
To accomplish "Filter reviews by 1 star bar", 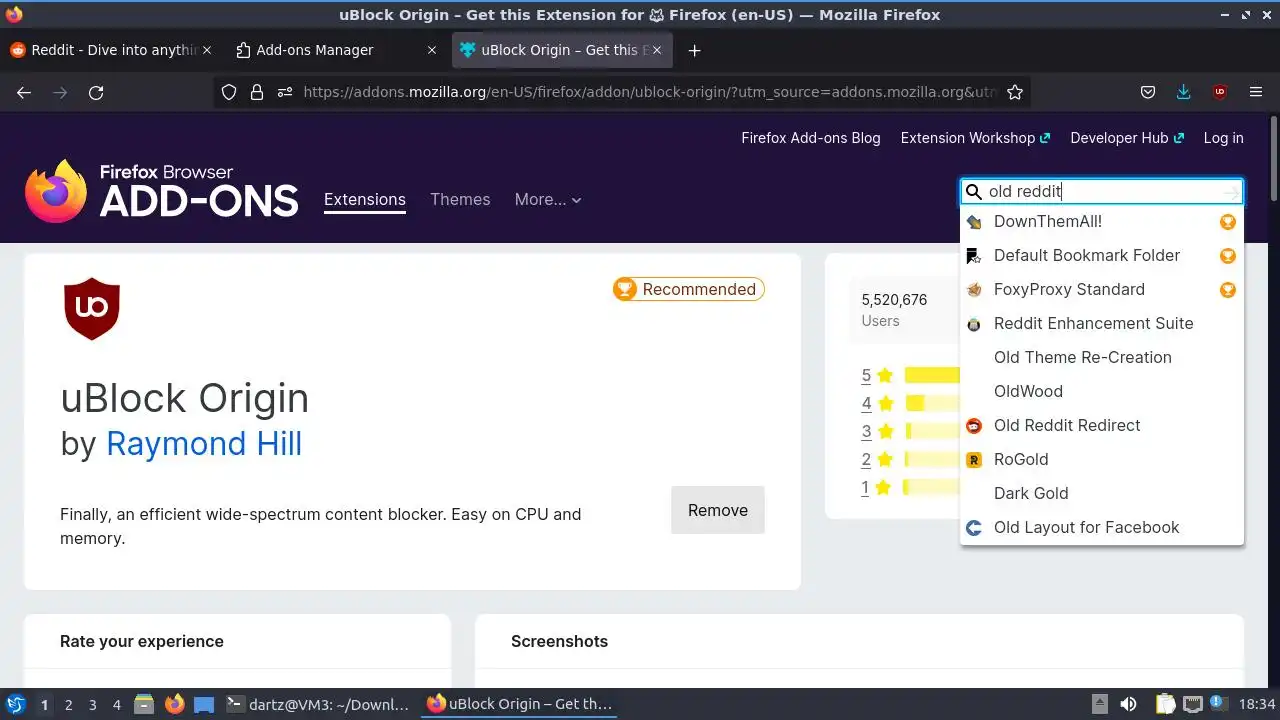I will tap(932, 487).
